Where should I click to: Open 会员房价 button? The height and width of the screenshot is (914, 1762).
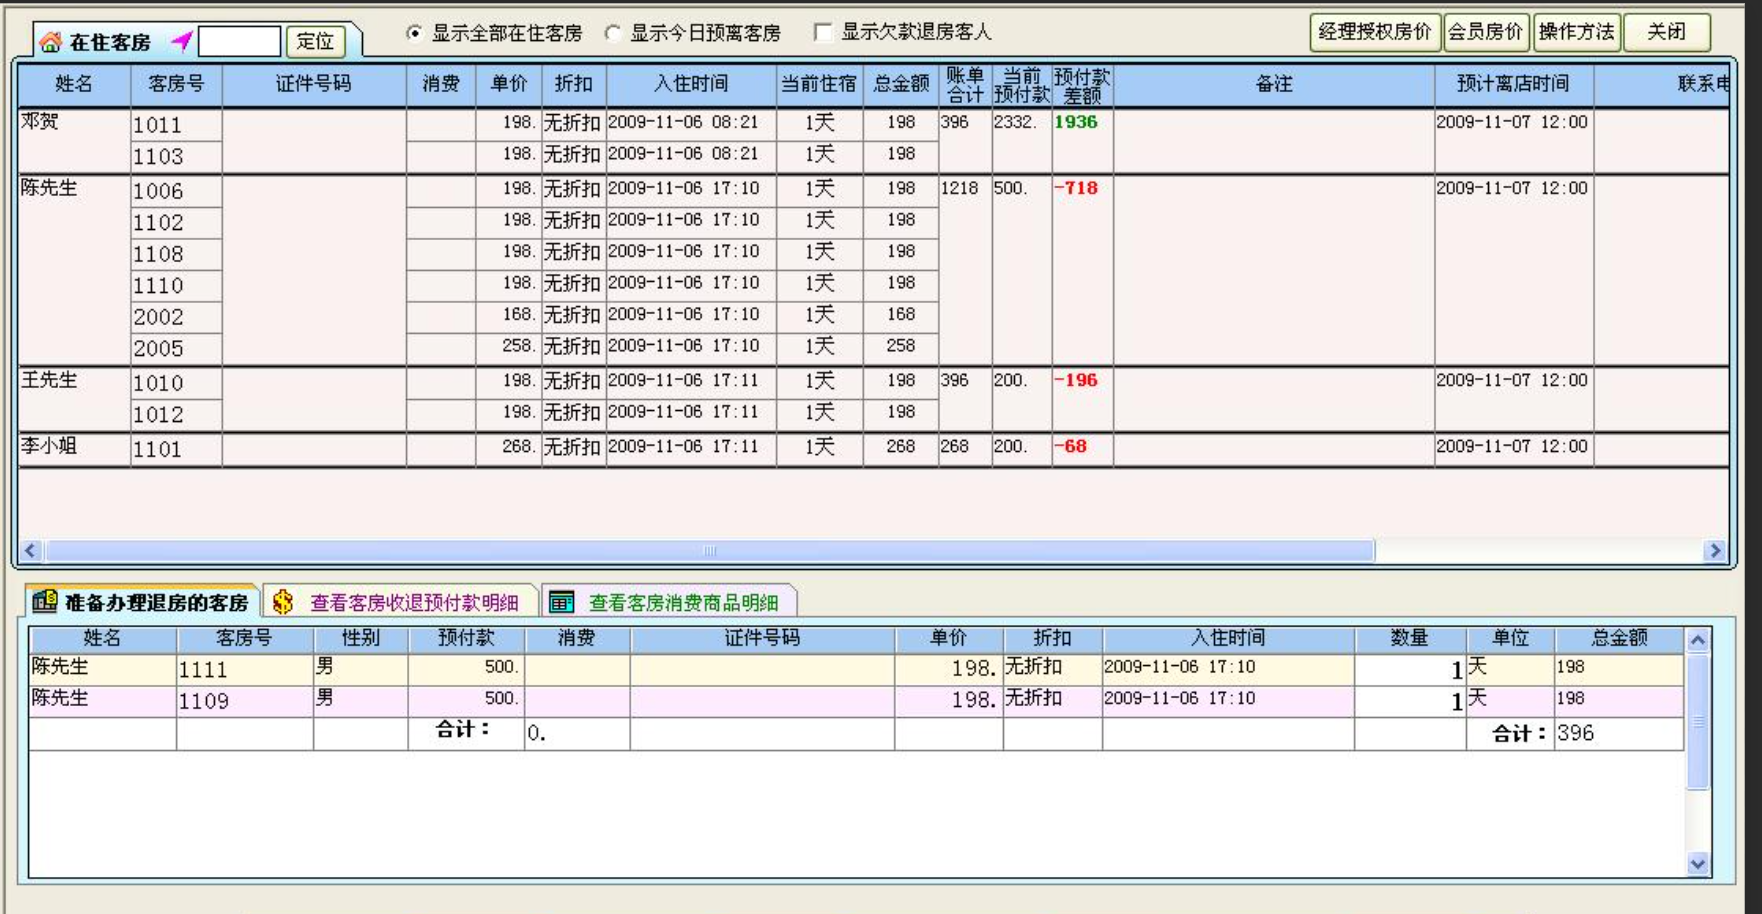point(1485,32)
